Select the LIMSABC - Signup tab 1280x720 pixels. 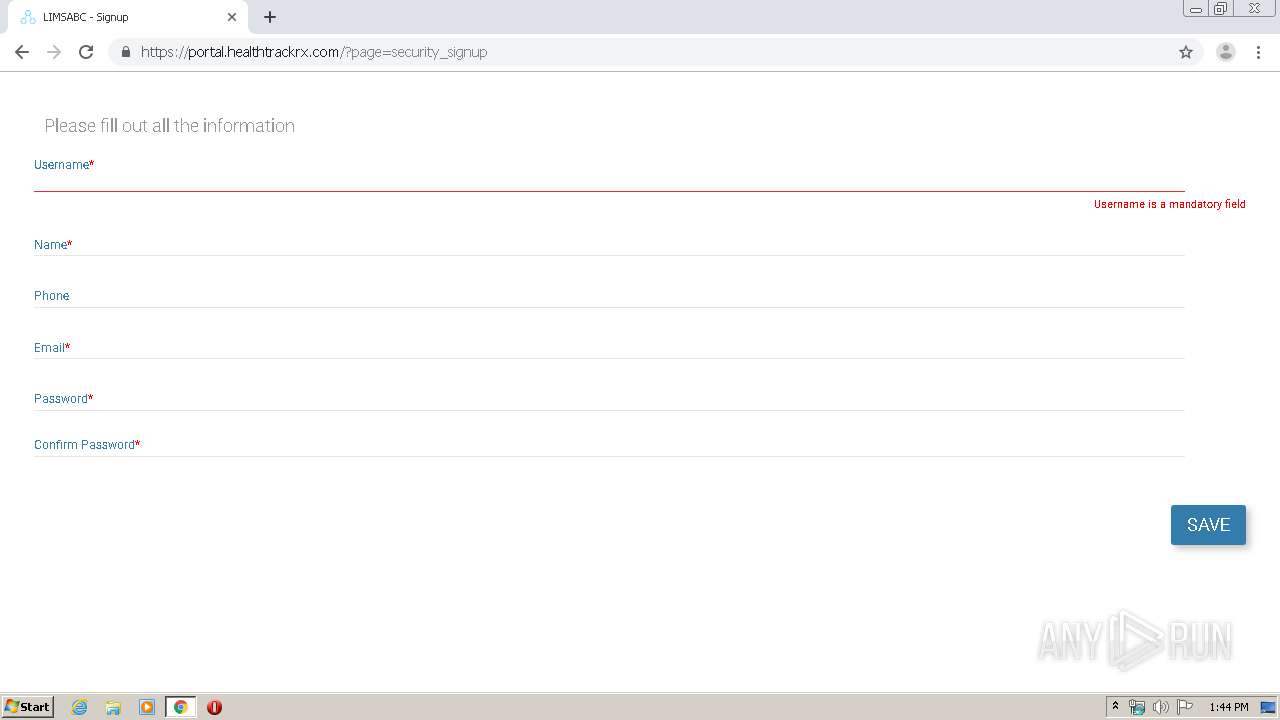[x=127, y=17]
